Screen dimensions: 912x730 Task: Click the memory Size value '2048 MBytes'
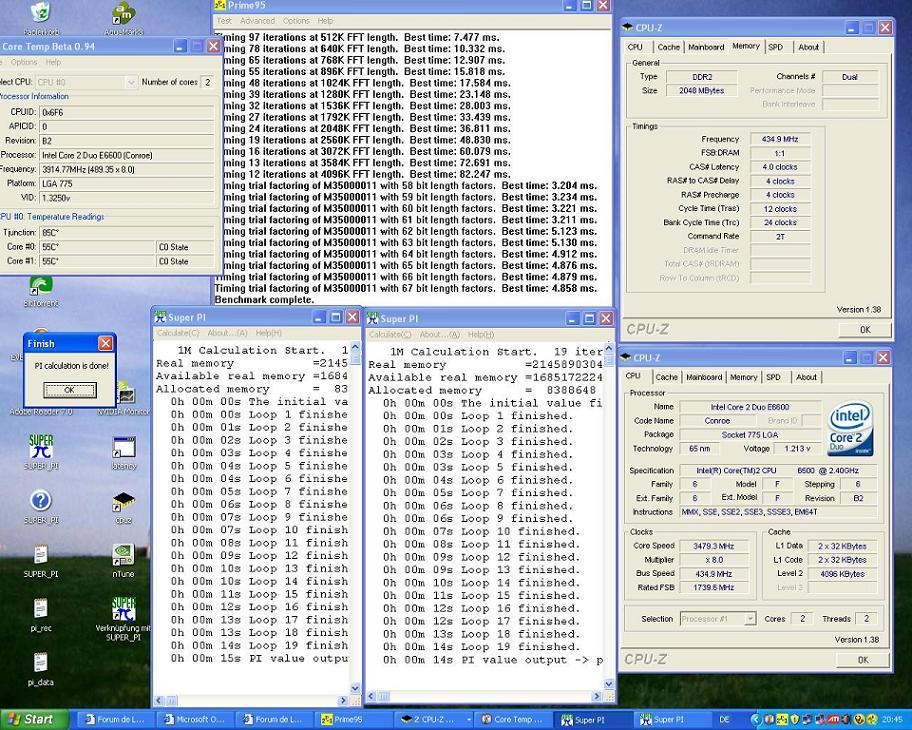pos(701,91)
